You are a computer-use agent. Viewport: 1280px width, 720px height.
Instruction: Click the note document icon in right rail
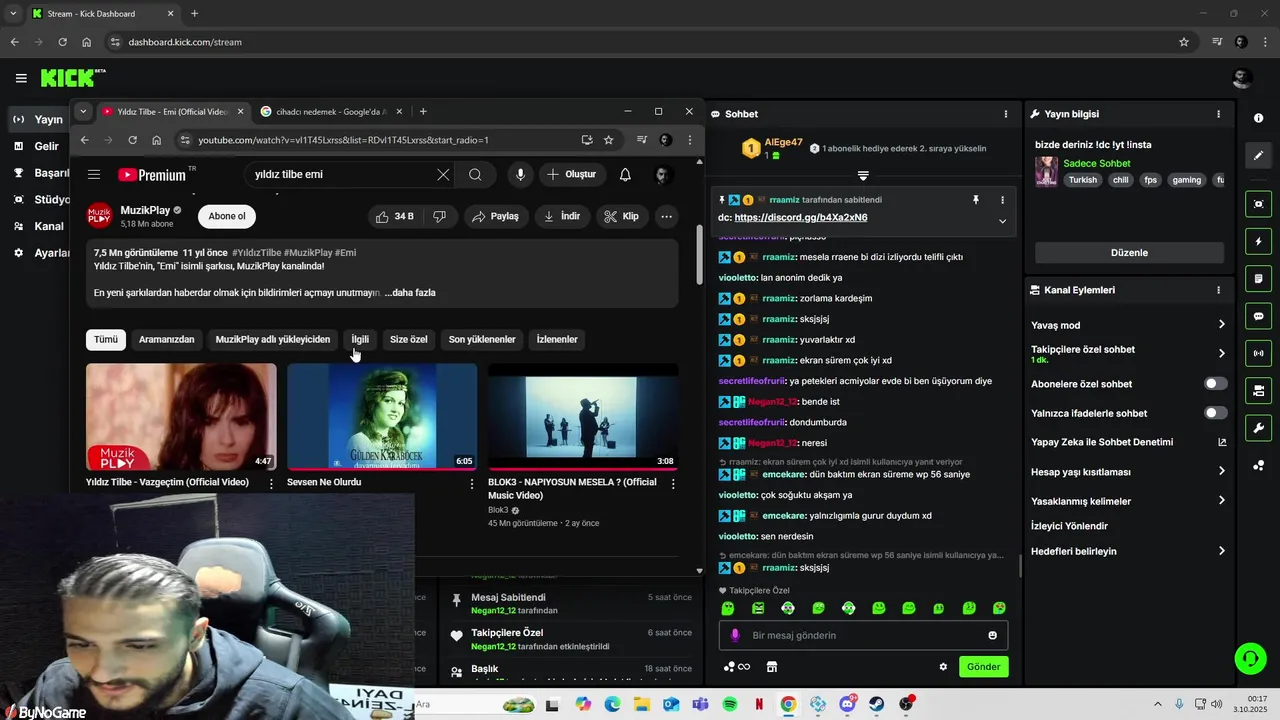tap(1258, 279)
